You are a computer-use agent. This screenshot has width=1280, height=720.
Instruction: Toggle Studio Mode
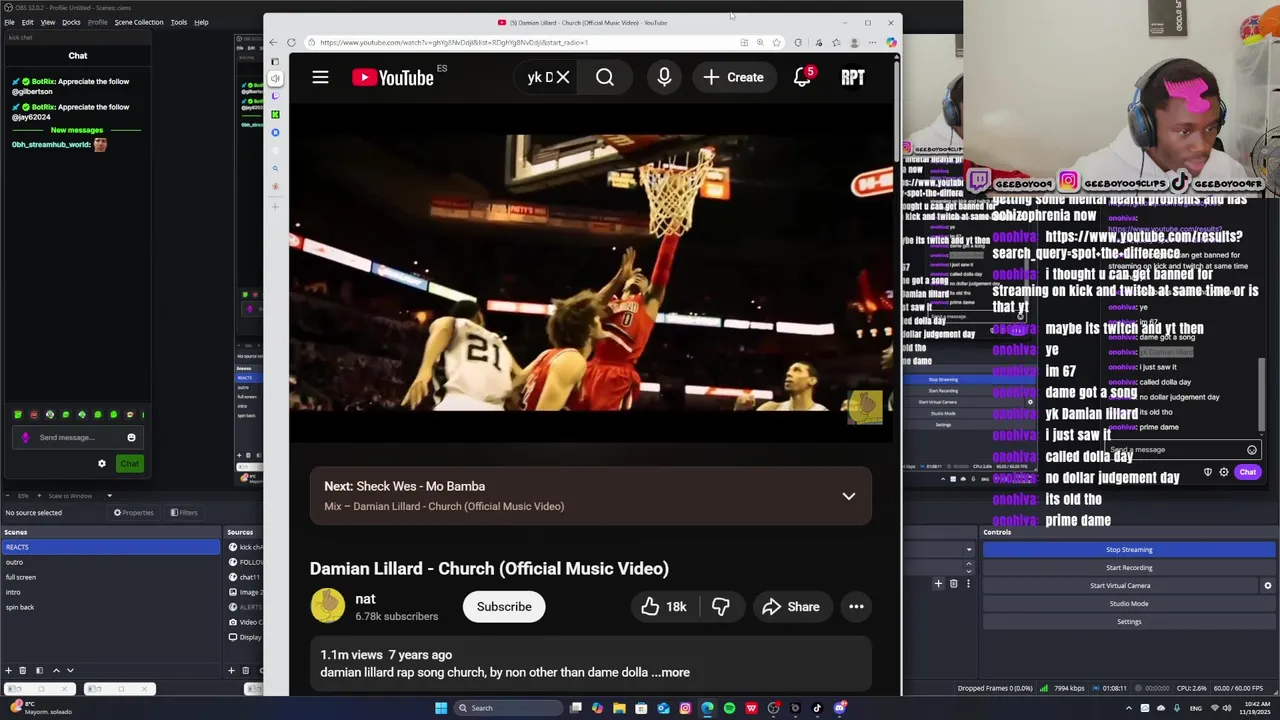(1129, 604)
